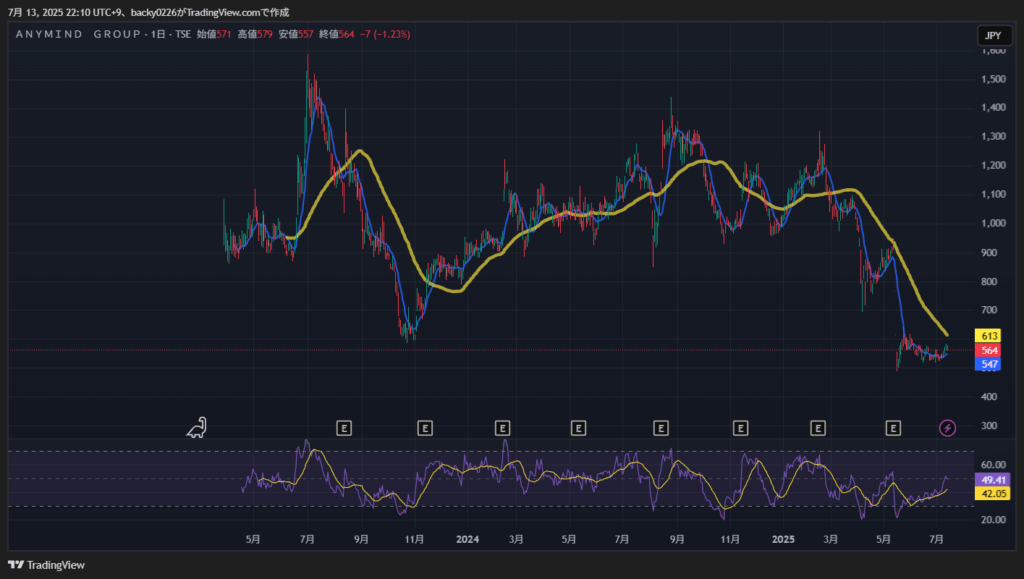Click the 始値571 open value

click(214, 34)
